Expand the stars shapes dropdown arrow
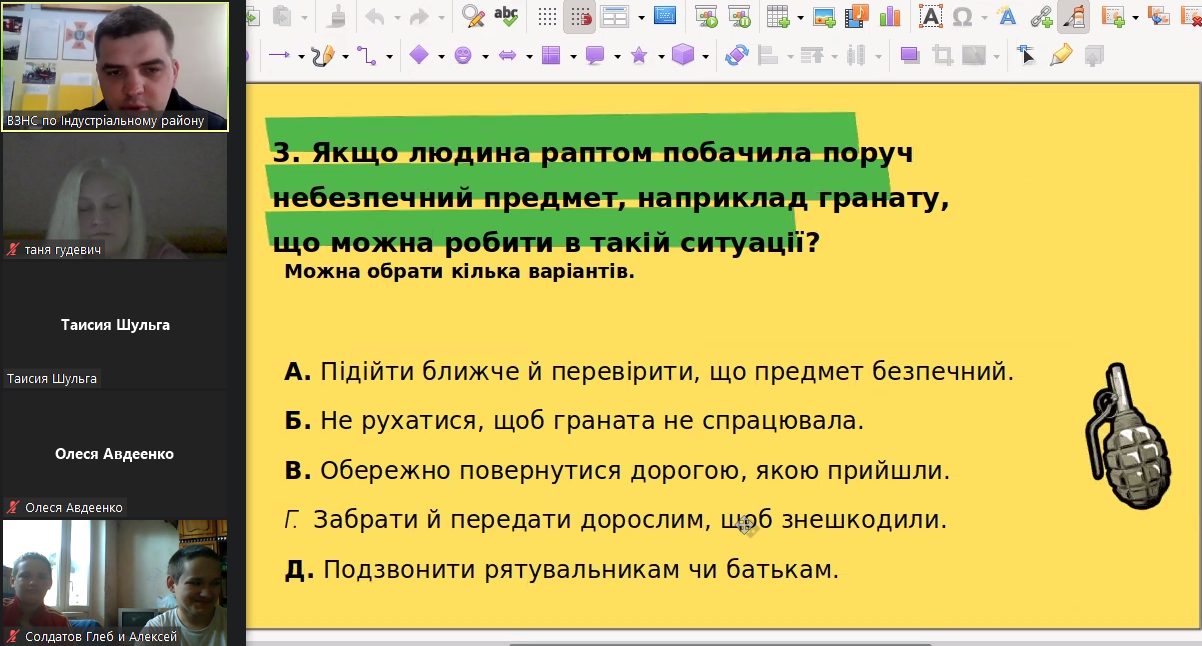This screenshot has width=1202, height=646. (x=662, y=56)
